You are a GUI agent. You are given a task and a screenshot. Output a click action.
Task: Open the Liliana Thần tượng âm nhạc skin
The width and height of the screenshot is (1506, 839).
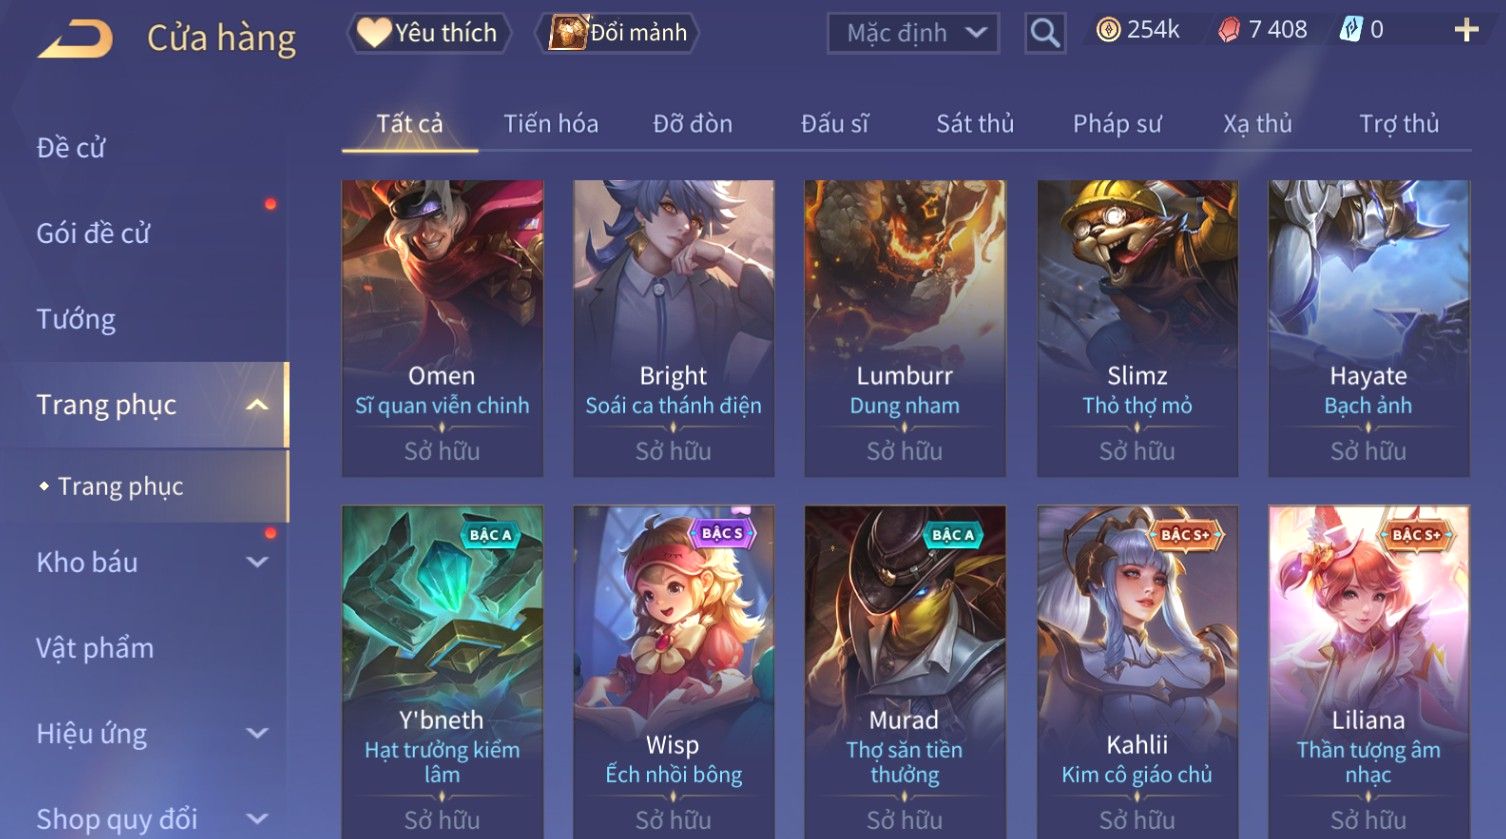click(x=1368, y=672)
